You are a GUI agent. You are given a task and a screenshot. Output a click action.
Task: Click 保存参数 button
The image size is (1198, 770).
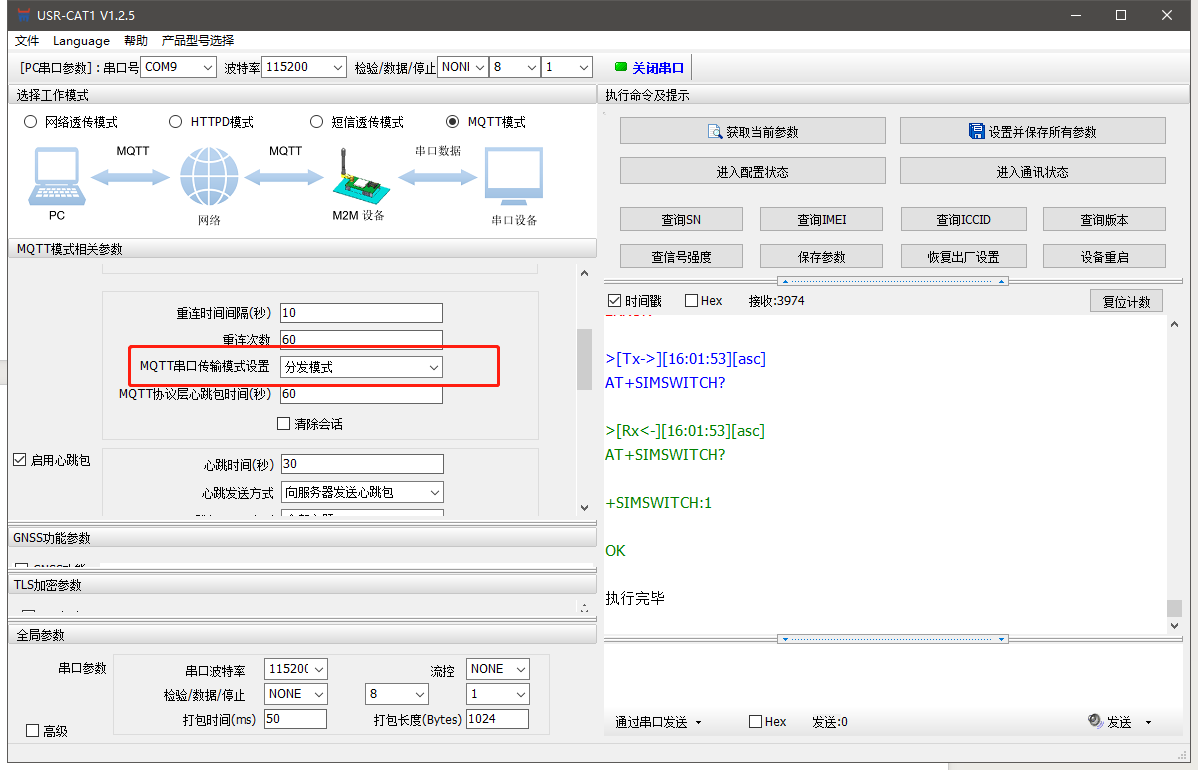[821, 256]
